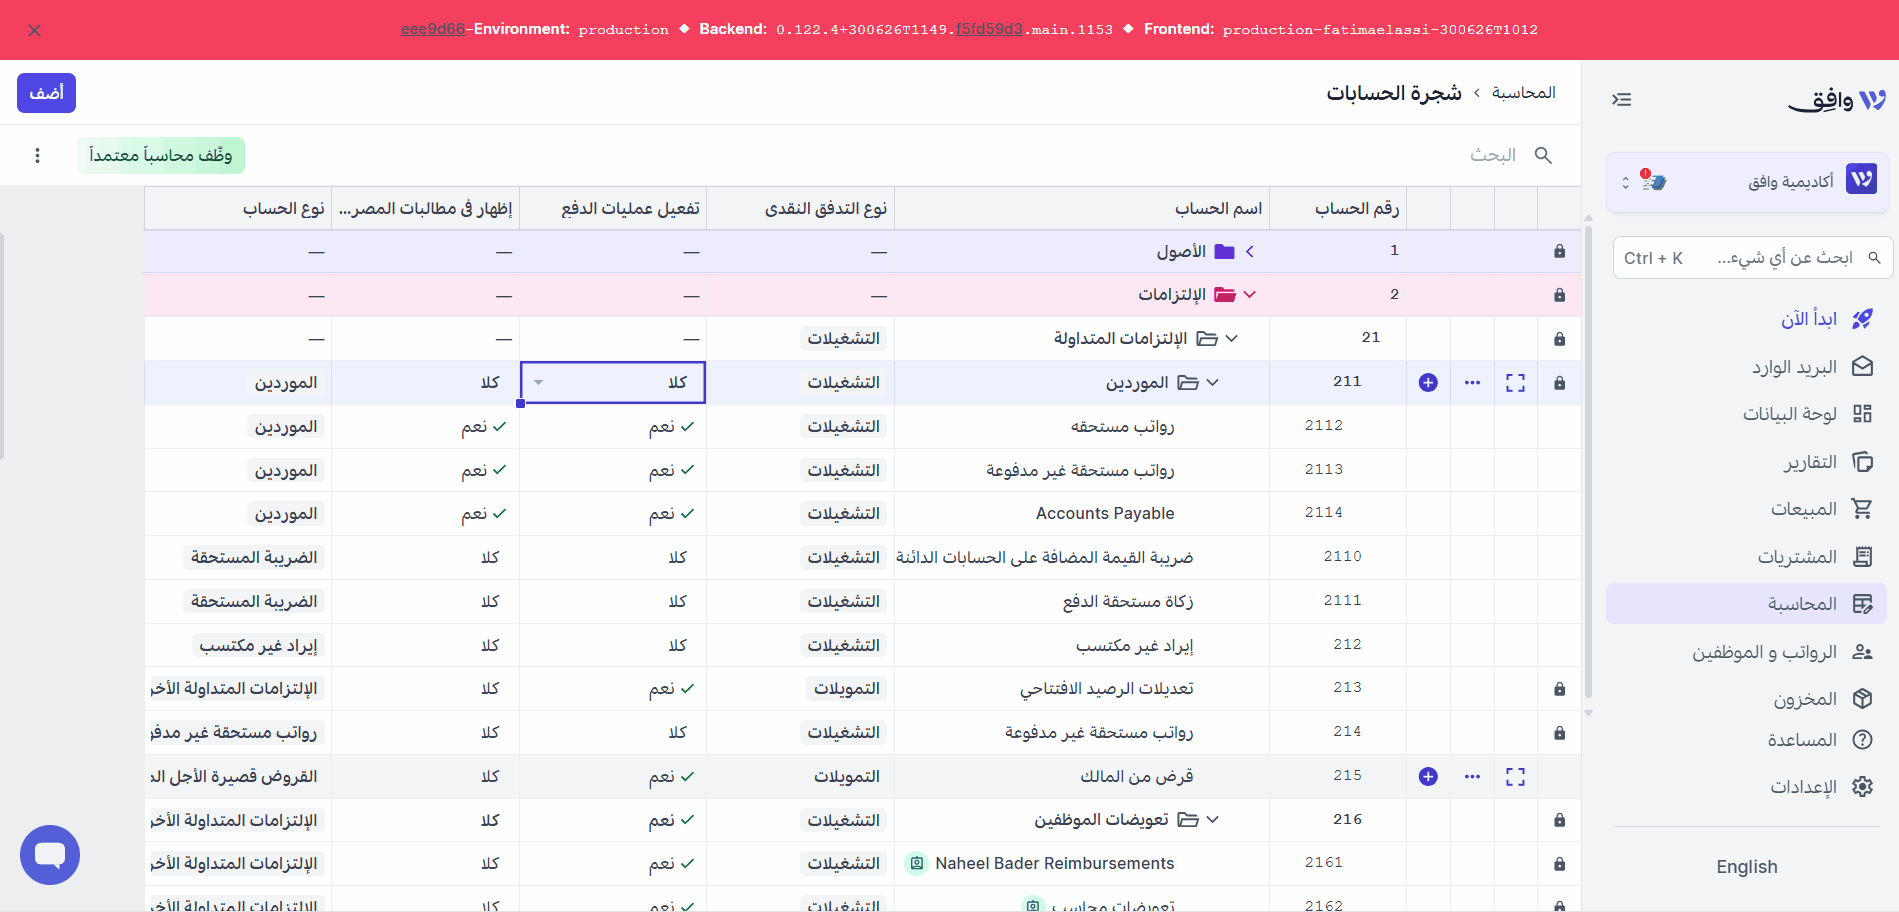Open البريد الوارد inbox

pyautogui.click(x=1812, y=367)
